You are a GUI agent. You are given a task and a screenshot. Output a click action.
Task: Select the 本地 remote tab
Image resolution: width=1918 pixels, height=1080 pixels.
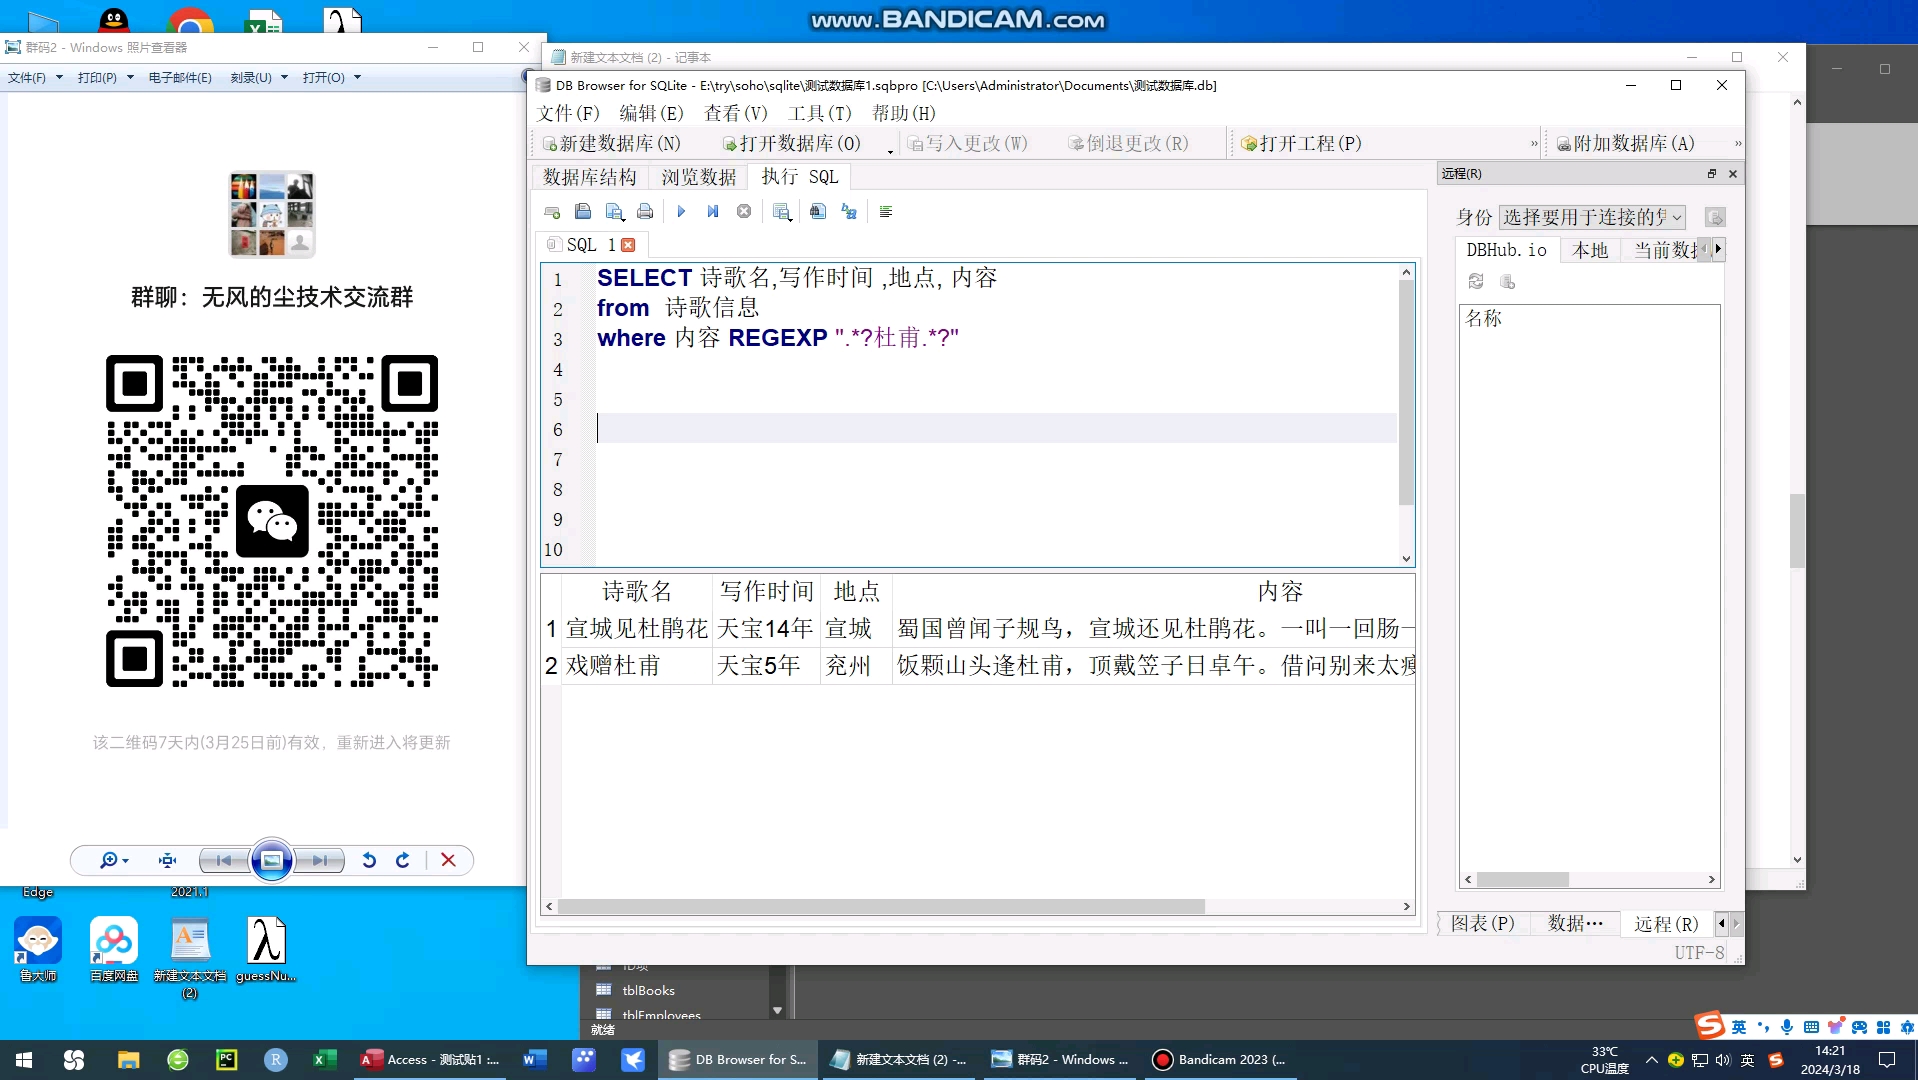[x=1590, y=250]
